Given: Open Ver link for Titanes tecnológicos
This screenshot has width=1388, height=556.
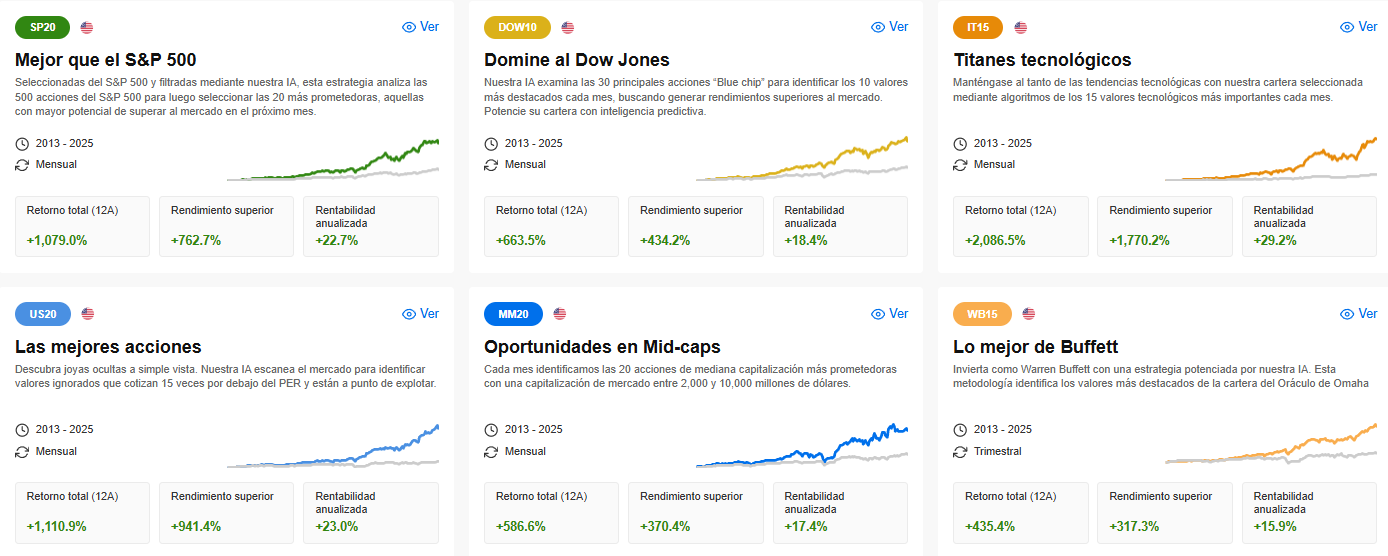Looking at the screenshot, I should click(x=1358, y=27).
